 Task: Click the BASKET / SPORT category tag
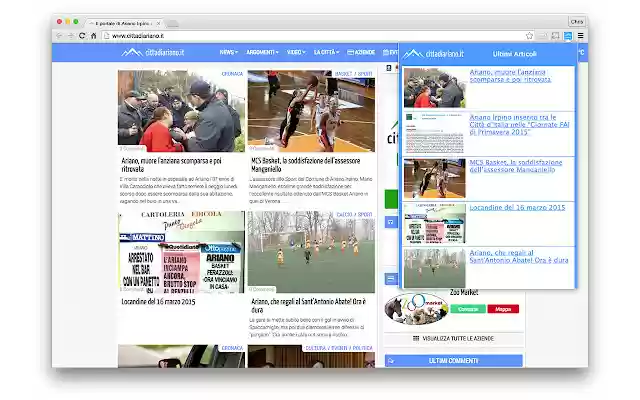click(353, 74)
